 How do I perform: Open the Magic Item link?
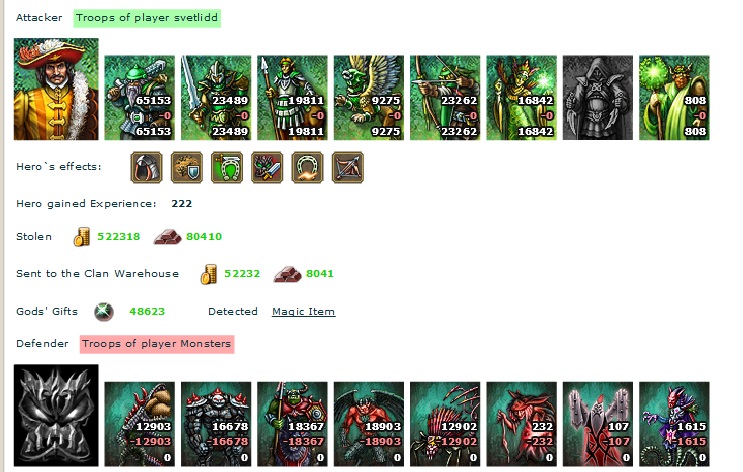point(304,311)
